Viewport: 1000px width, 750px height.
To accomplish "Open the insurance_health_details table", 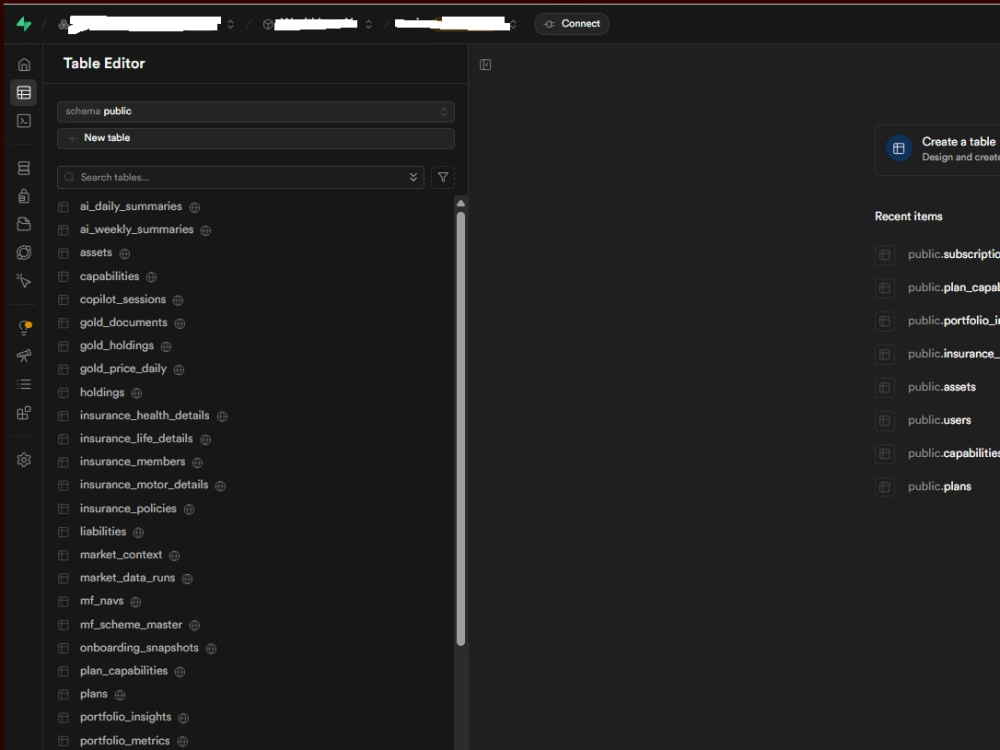I will [144, 415].
